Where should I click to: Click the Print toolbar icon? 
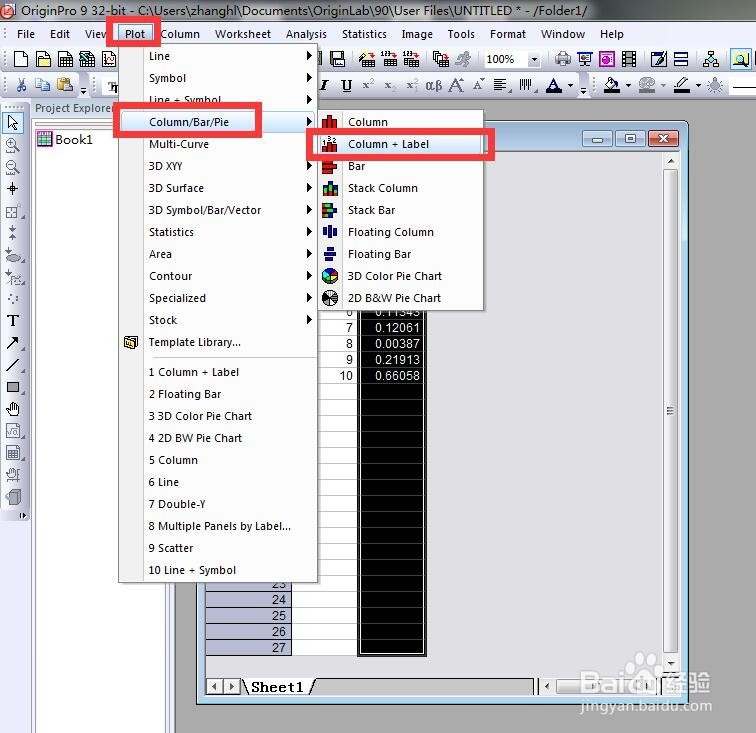point(563,59)
